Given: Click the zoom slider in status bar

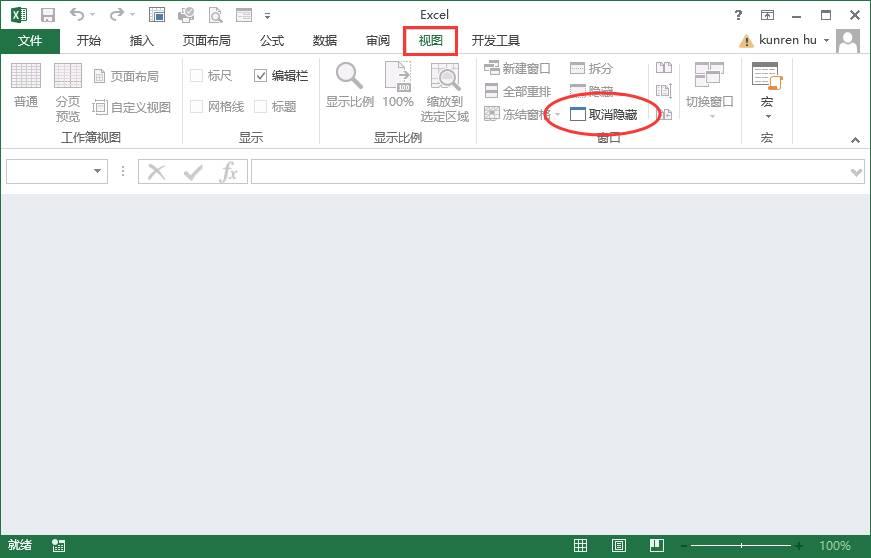Looking at the screenshot, I should [742, 546].
